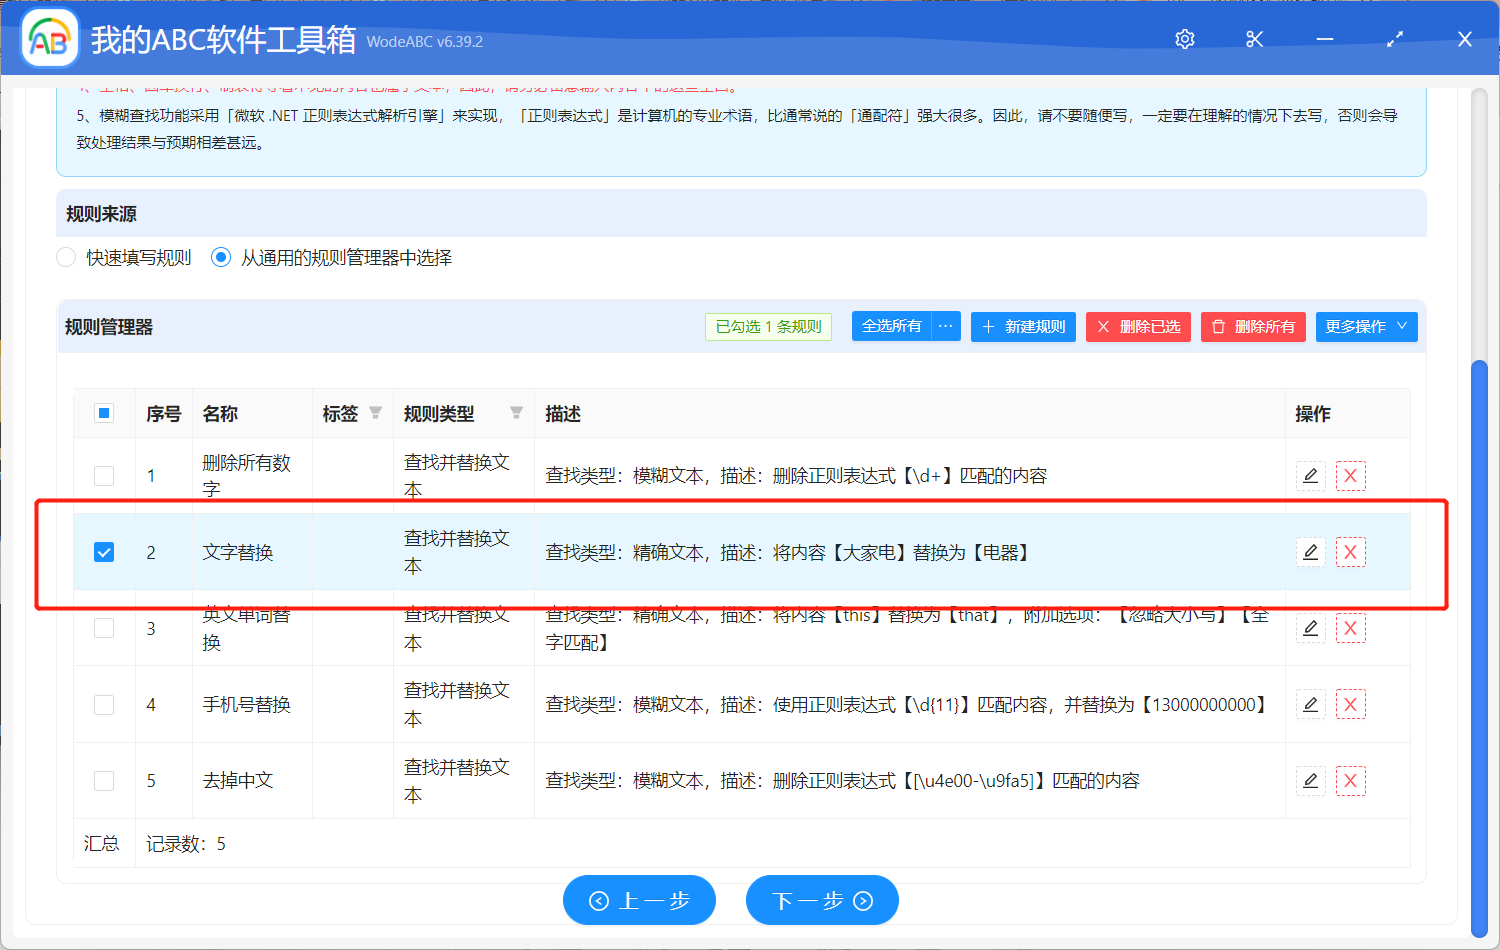This screenshot has height=950, width=1500.
Task: Open the 更多操作 dropdown
Action: (x=1366, y=326)
